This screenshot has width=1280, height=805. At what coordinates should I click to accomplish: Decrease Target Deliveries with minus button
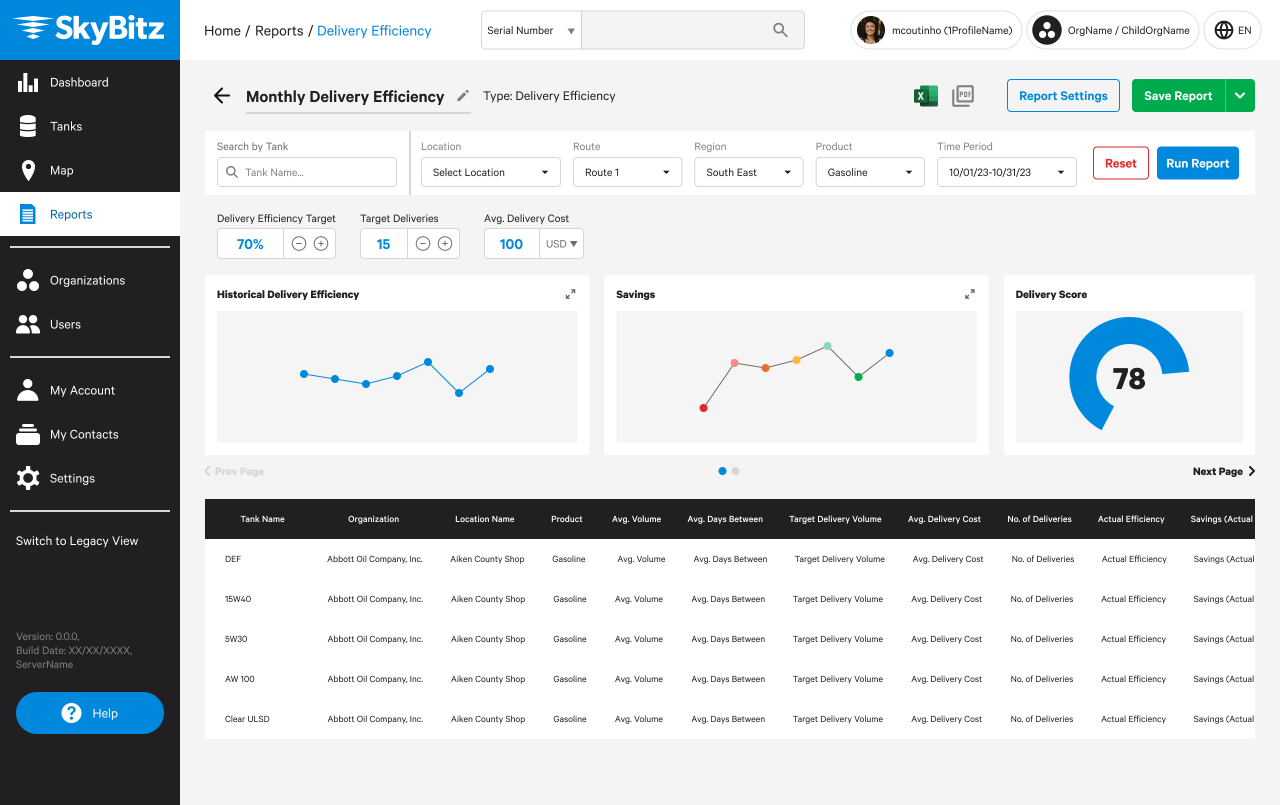click(423, 244)
